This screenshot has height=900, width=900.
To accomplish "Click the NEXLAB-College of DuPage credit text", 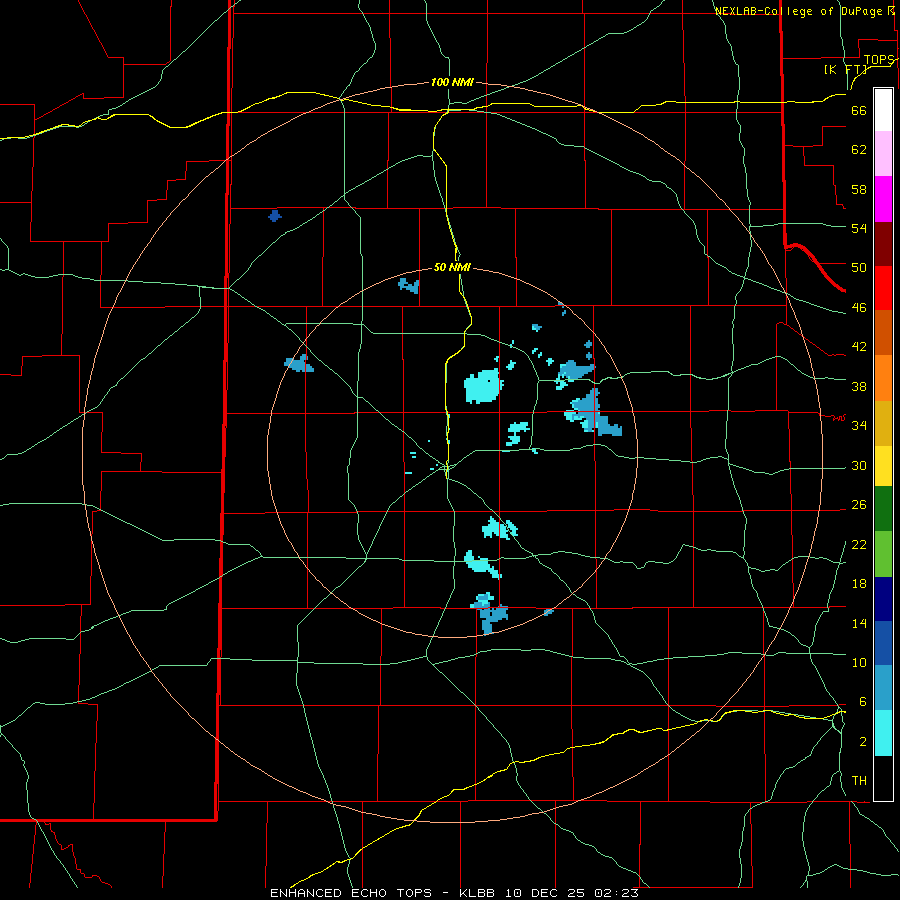I will point(798,11).
